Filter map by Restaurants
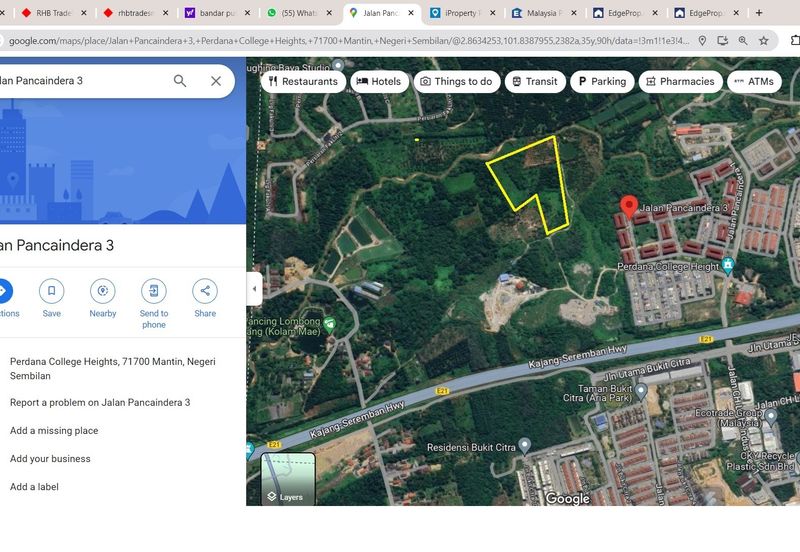Screen dimensions: 800x552 [x=303, y=82]
